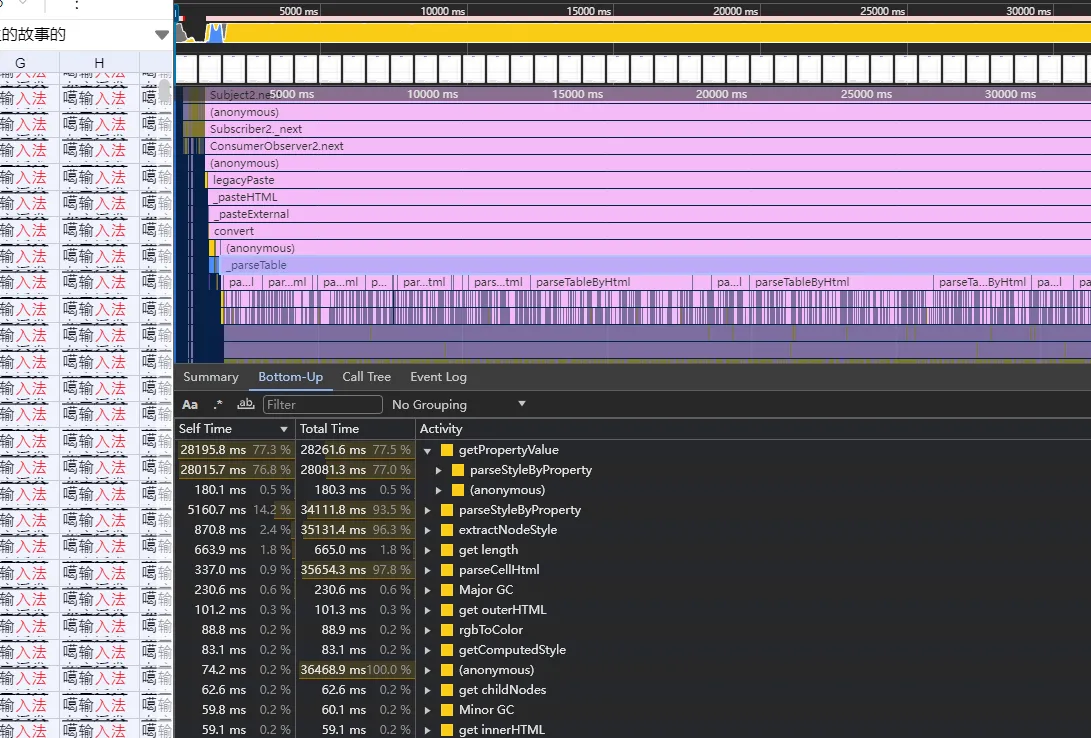This screenshot has height=738, width=1091.
Task: Collapse the getPropertyValue tree row
Action: tap(428, 450)
